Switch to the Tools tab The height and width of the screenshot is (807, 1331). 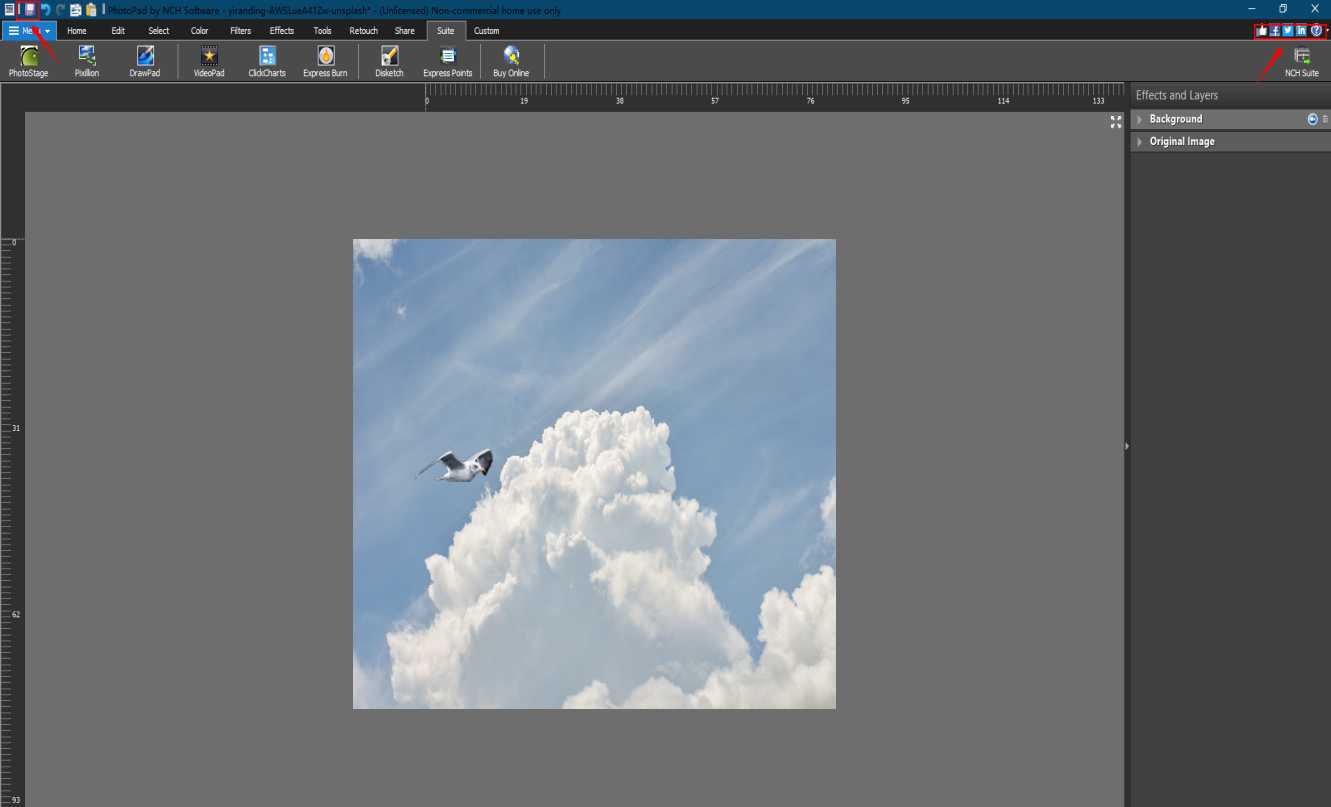tap(323, 31)
